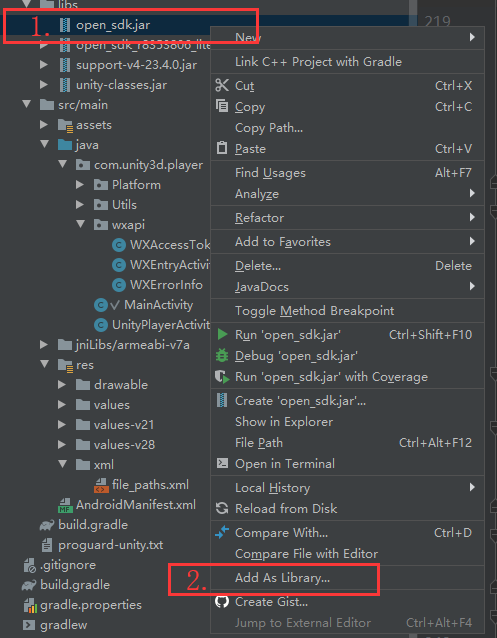The height and width of the screenshot is (638, 497).
Task: Click the blue java source folder icon
Action: click(x=65, y=145)
